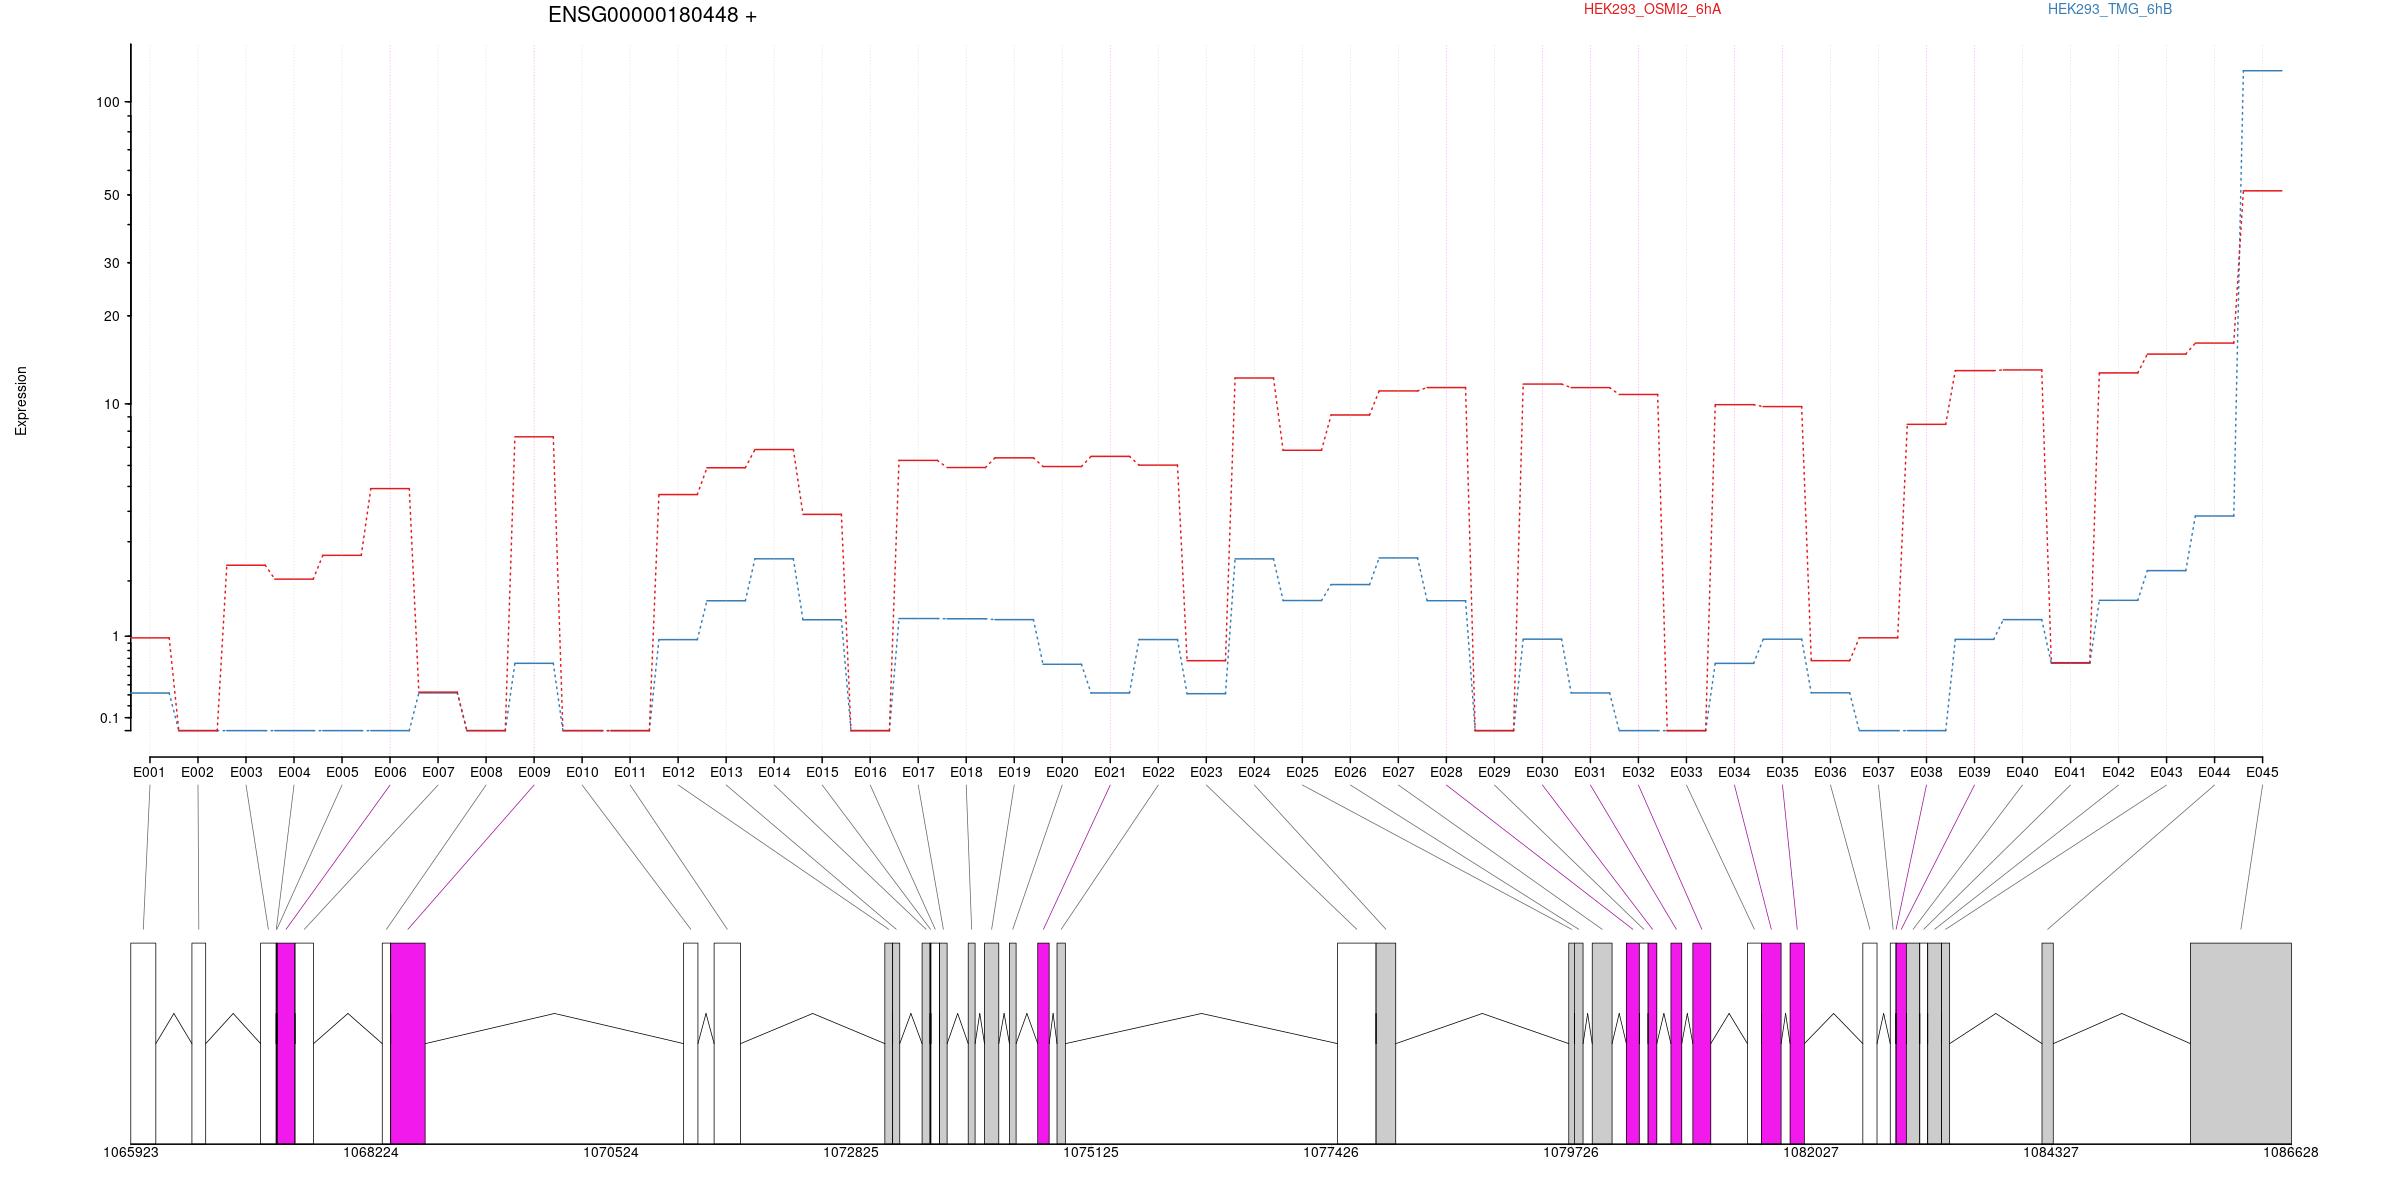Click the wide magenta exon near 1068224

point(408,1043)
